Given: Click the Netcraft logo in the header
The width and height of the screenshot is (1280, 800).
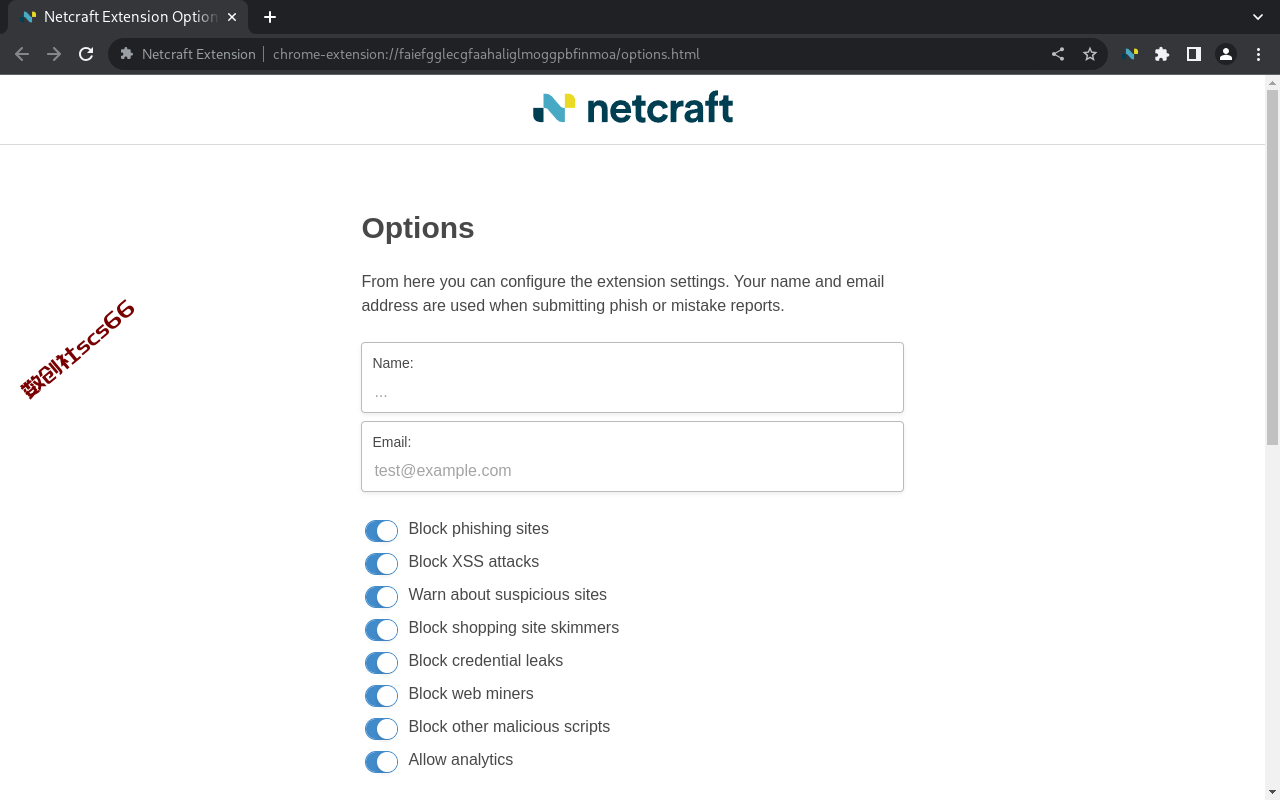Looking at the screenshot, I should tap(633, 108).
